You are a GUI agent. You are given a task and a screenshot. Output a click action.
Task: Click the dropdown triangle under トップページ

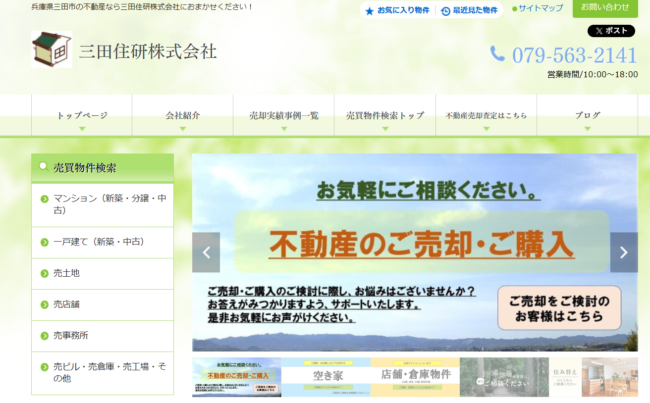click(82, 129)
